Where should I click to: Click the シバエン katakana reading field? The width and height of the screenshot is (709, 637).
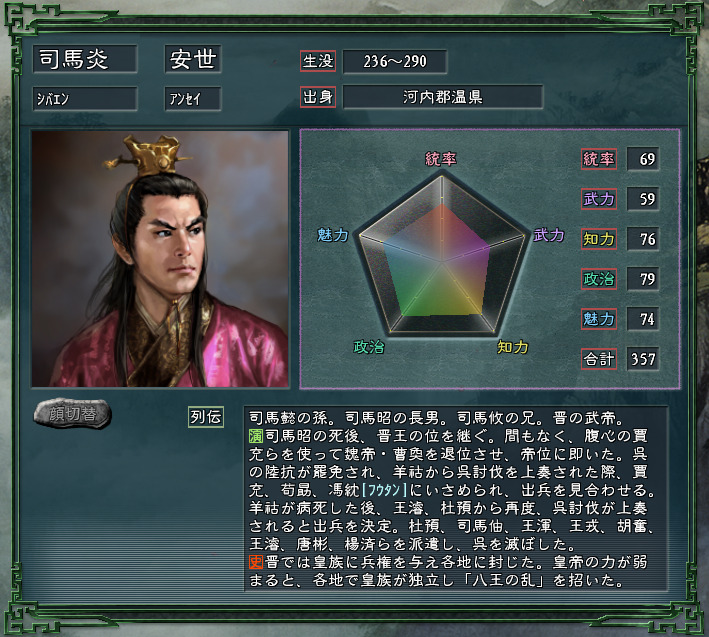(x=85, y=99)
